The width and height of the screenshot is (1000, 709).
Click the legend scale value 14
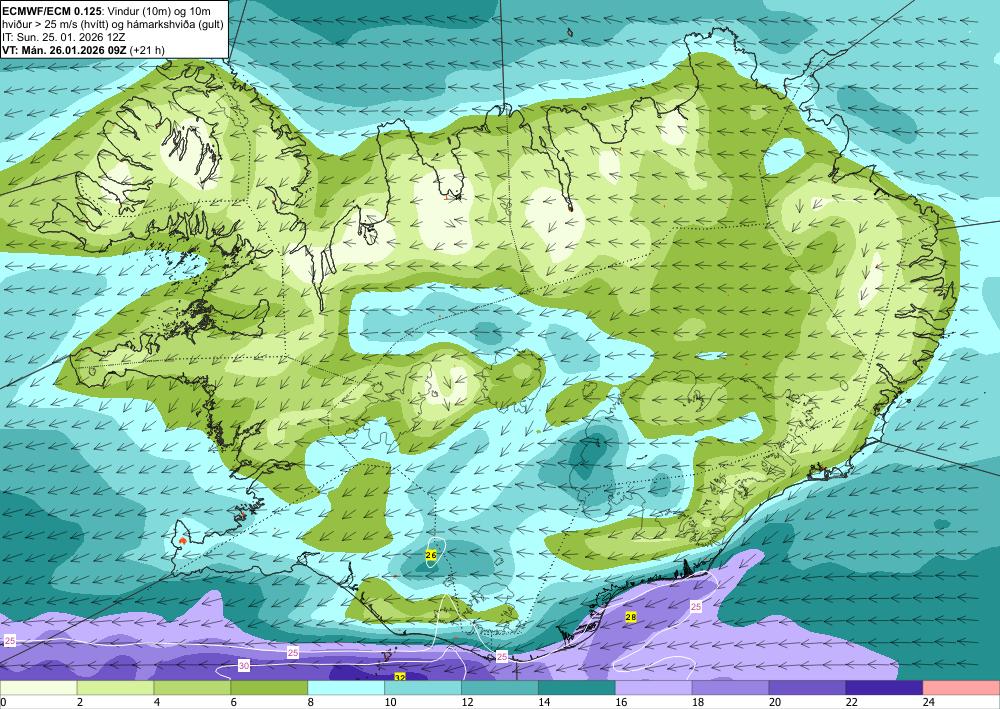click(x=544, y=702)
